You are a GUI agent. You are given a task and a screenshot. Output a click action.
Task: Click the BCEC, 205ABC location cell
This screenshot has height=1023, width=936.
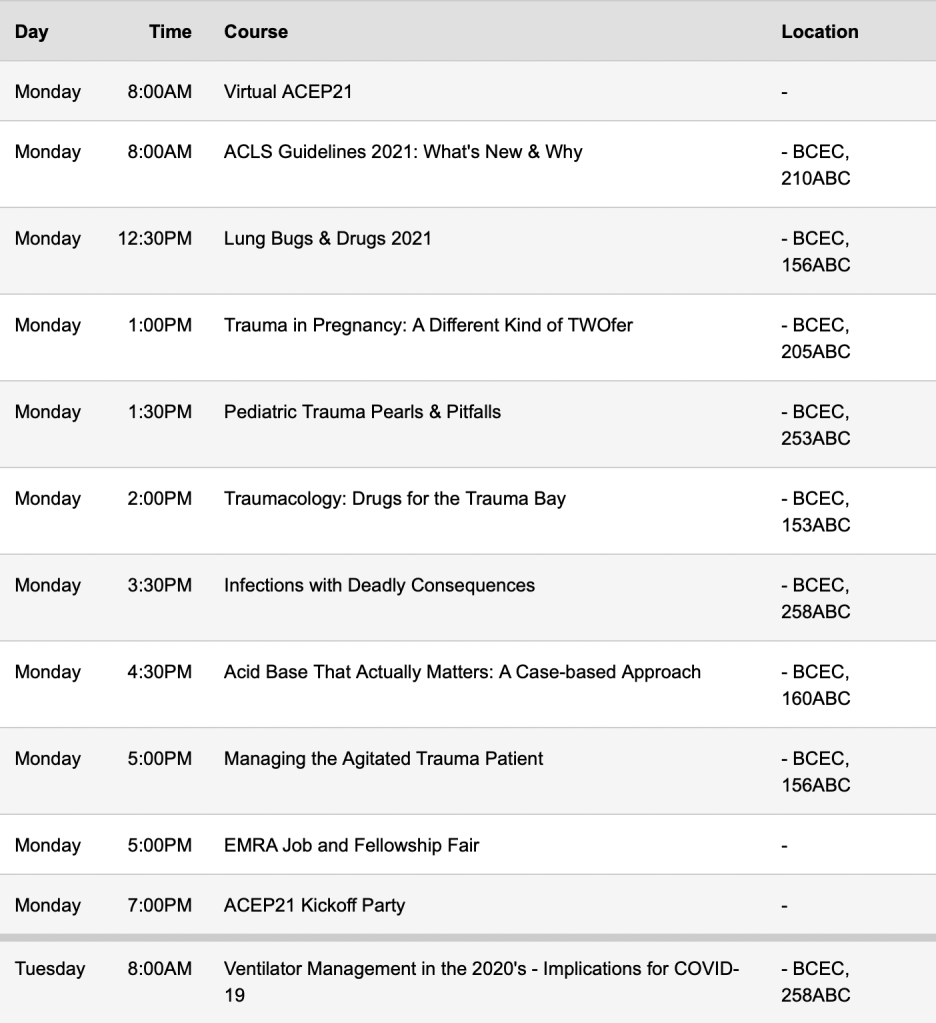point(816,338)
